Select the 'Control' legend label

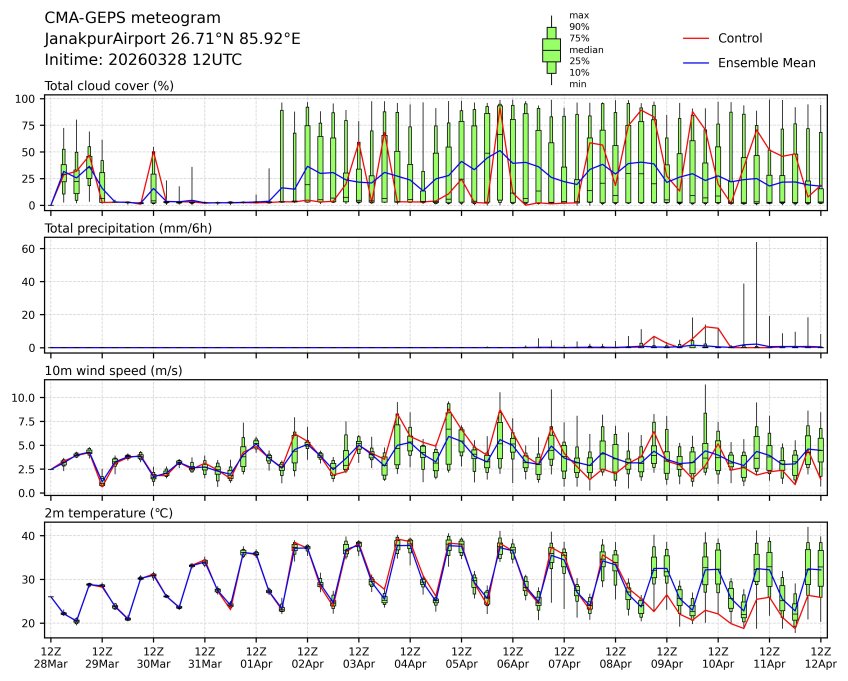(740, 38)
